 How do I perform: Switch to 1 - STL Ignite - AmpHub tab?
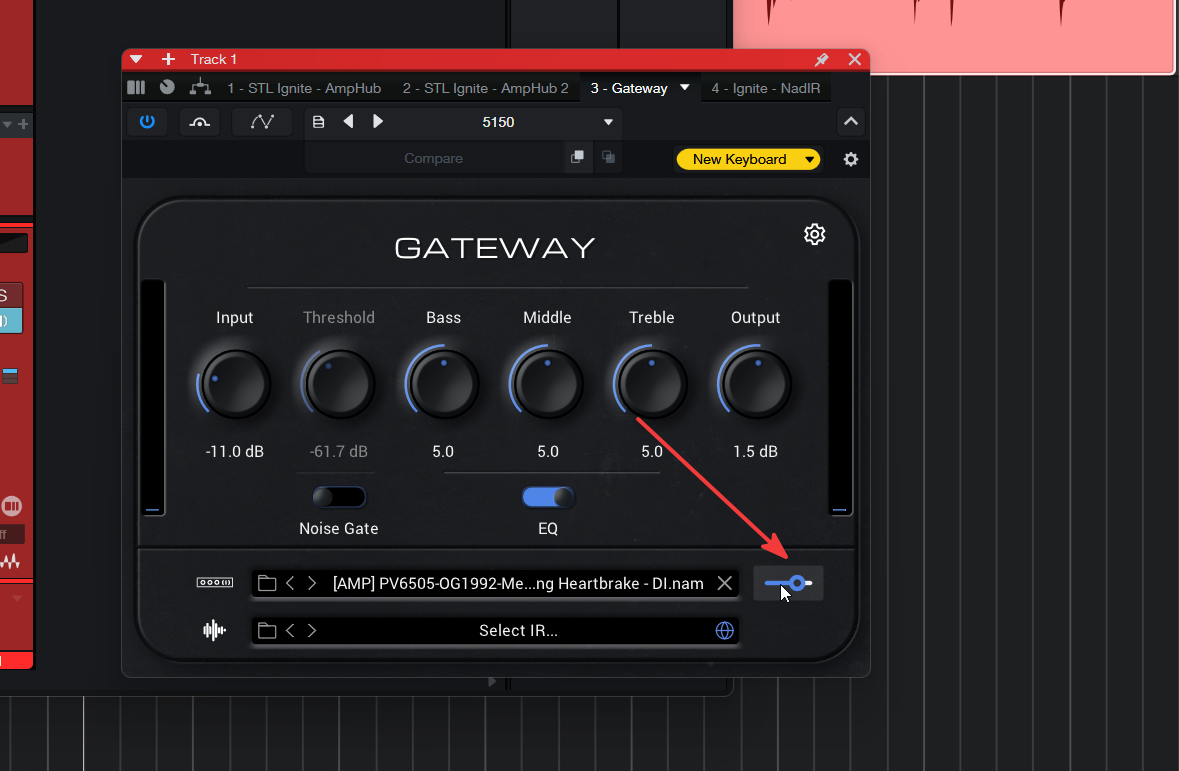[304, 88]
